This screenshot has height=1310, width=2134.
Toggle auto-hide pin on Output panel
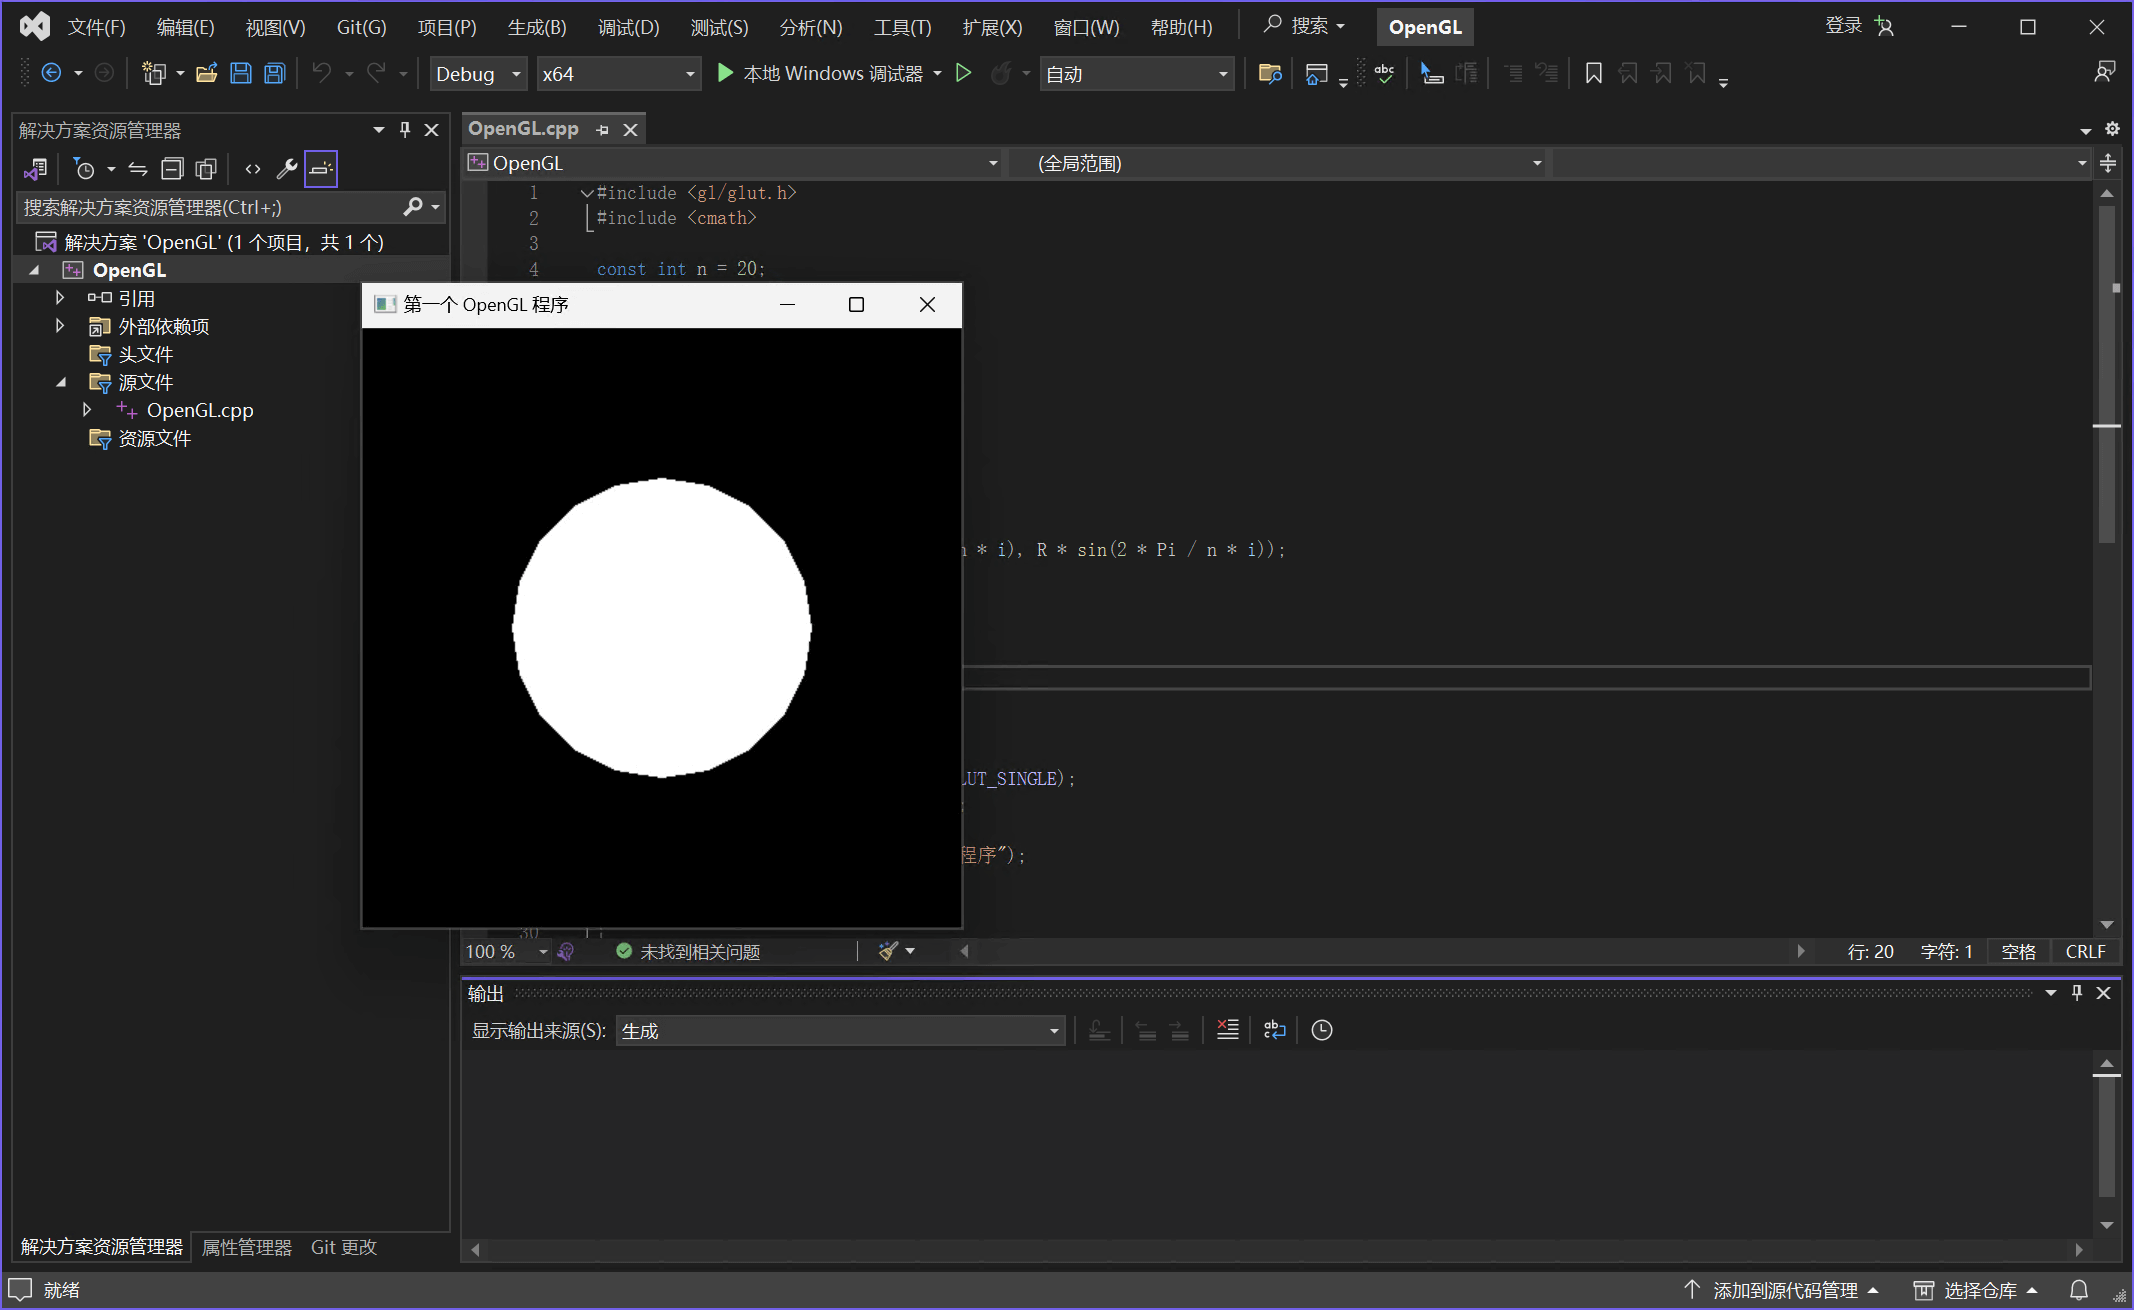[x=2077, y=993]
